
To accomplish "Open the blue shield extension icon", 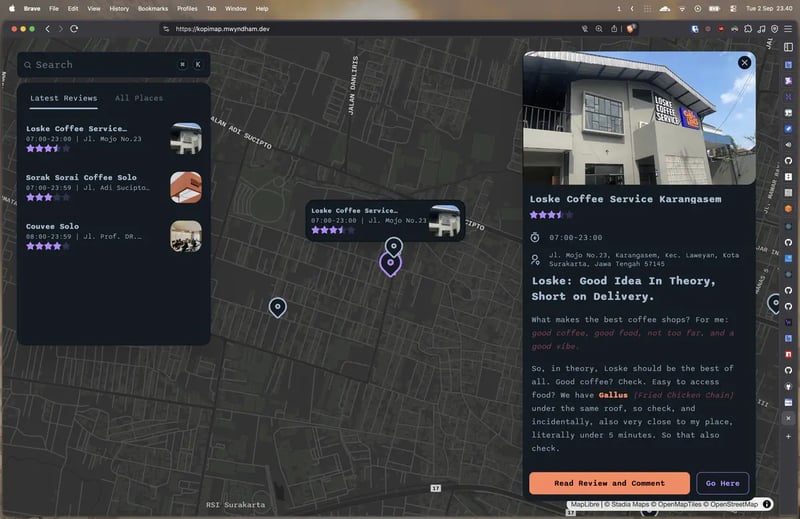I will pos(695,29).
